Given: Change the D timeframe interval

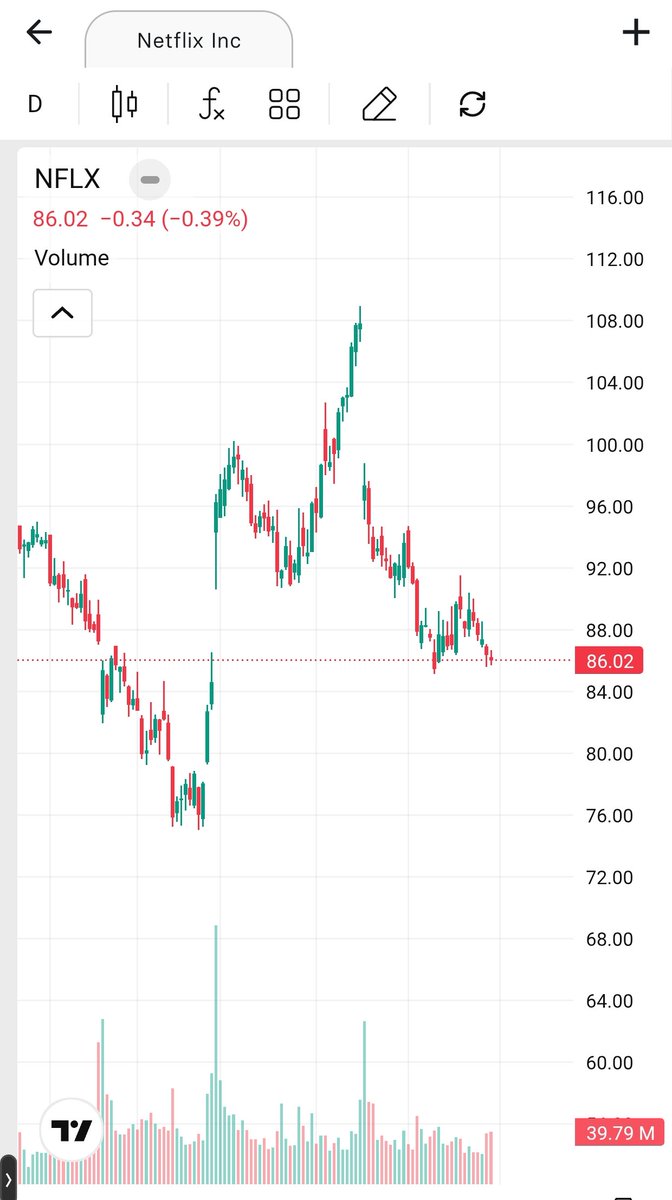Looking at the screenshot, I should [x=35, y=104].
